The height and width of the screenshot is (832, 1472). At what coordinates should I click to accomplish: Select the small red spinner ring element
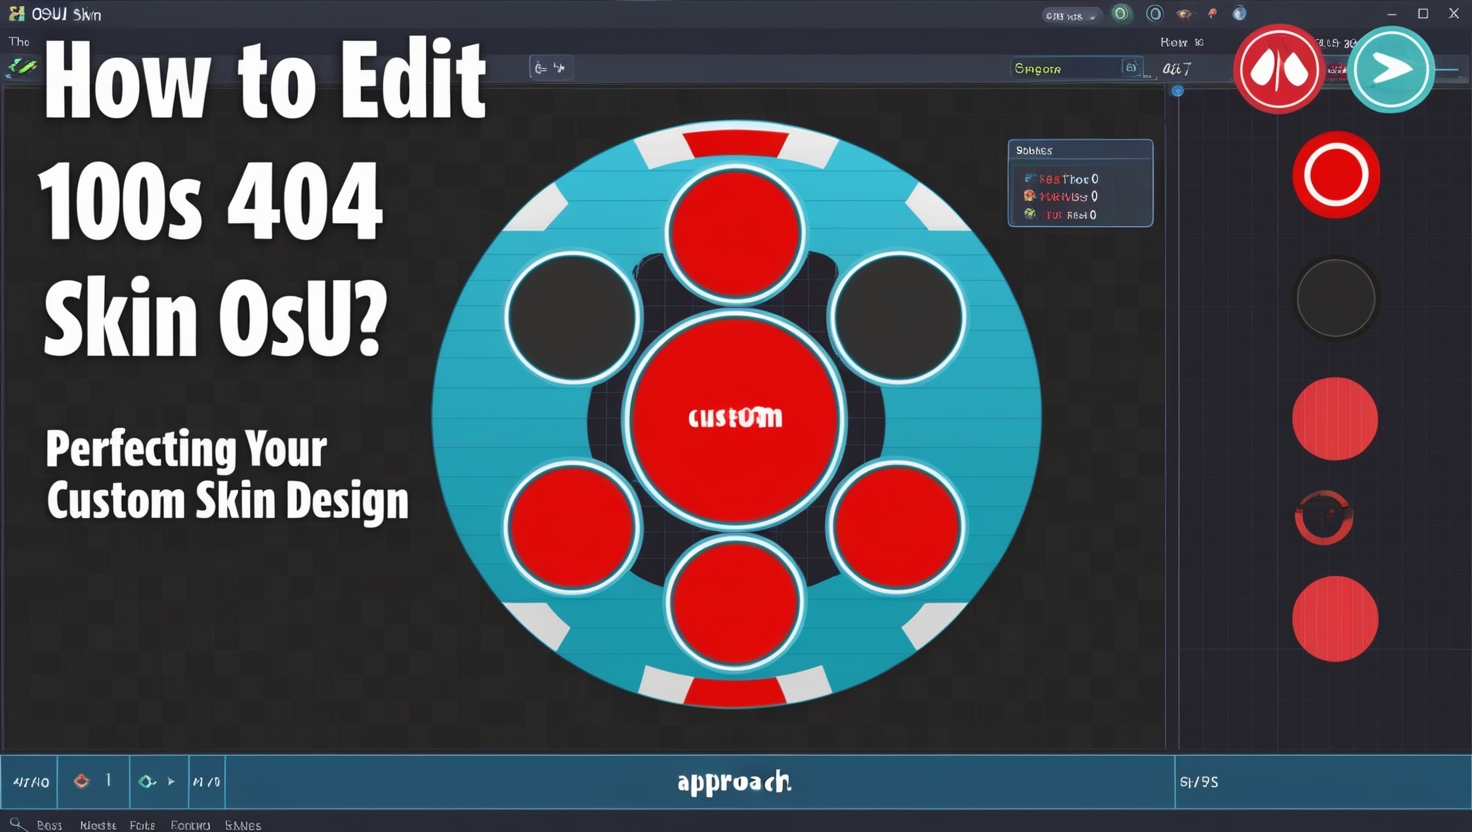[1324, 518]
